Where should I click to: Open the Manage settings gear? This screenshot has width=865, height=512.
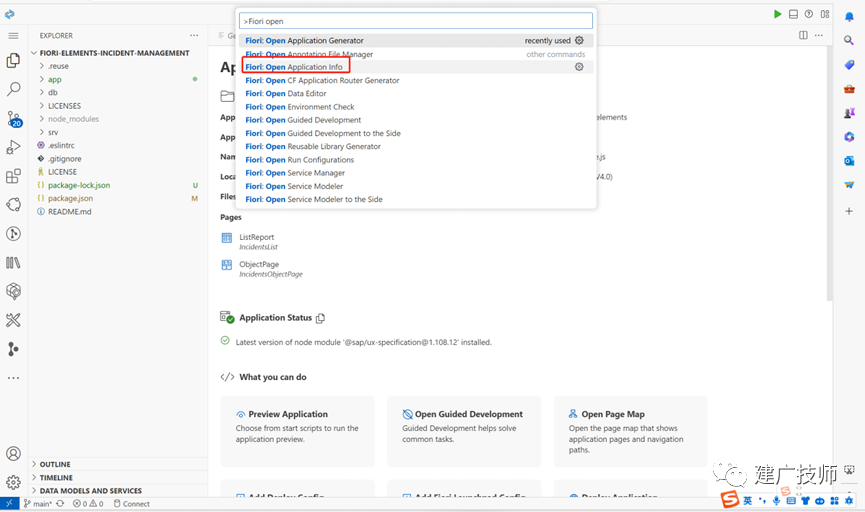click(x=13, y=482)
